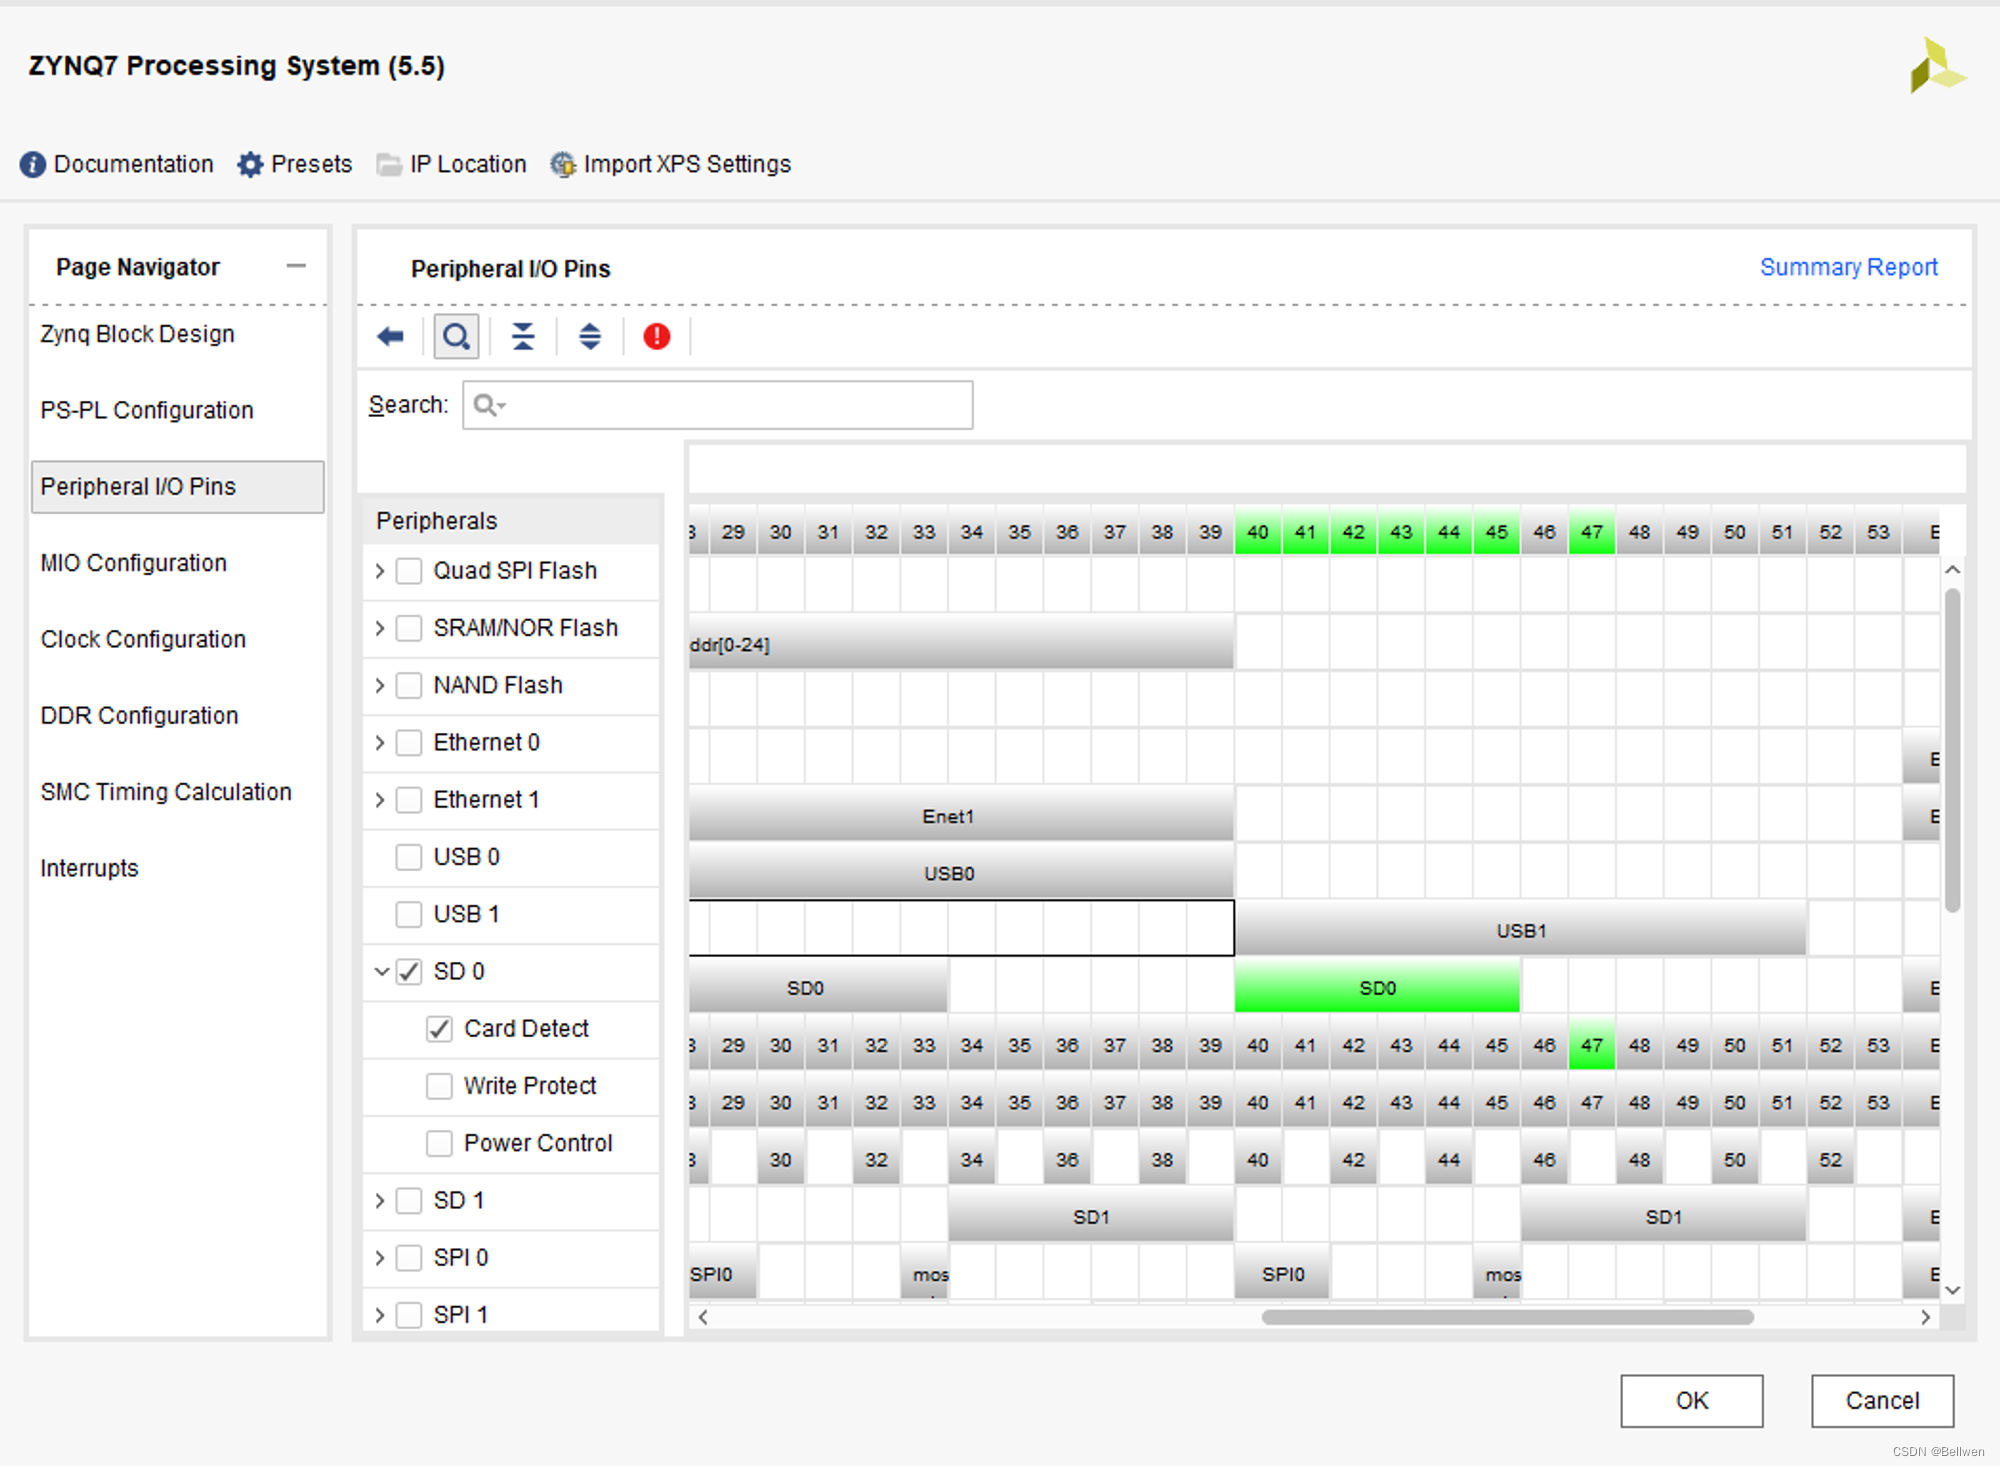The width and height of the screenshot is (2000, 1466).
Task: Click the horizontal scrollbar thumb
Action: pyautogui.click(x=1507, y=1317)
